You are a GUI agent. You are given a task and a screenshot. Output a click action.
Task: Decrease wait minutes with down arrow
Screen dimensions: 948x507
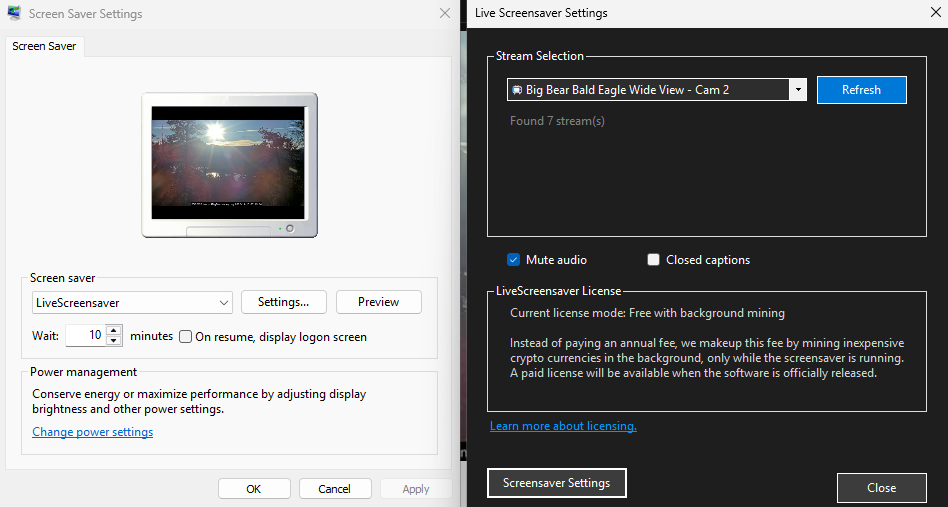point(114,341)
